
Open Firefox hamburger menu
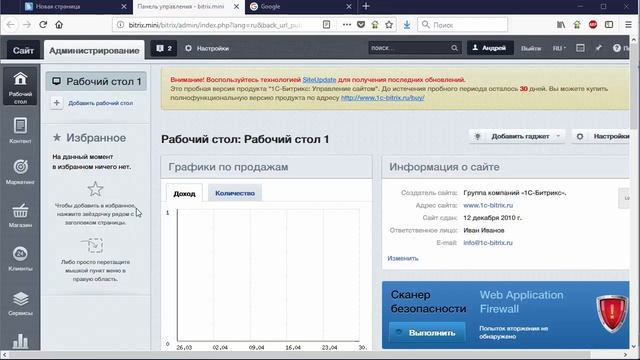click(x=629, y=25)
